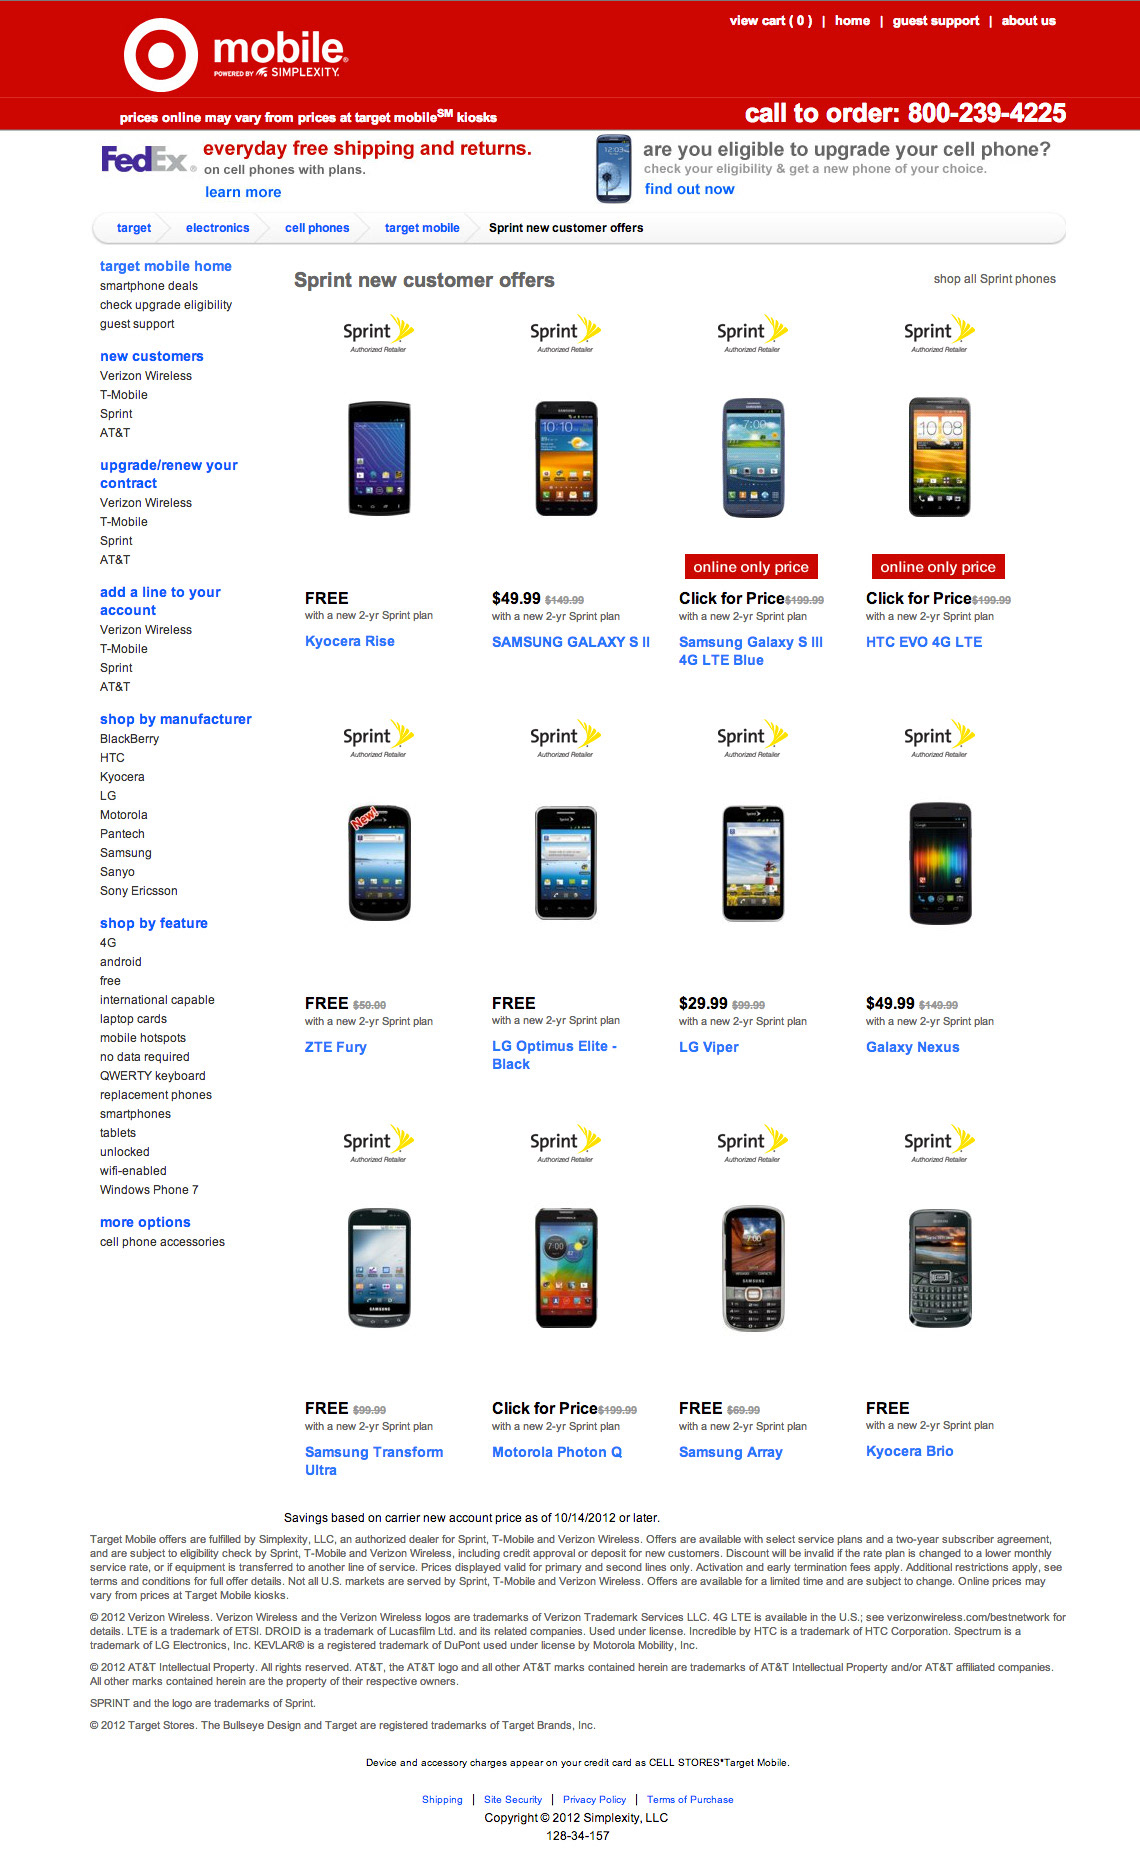Click the HTC EVO 4G LTE phone image

939,457
